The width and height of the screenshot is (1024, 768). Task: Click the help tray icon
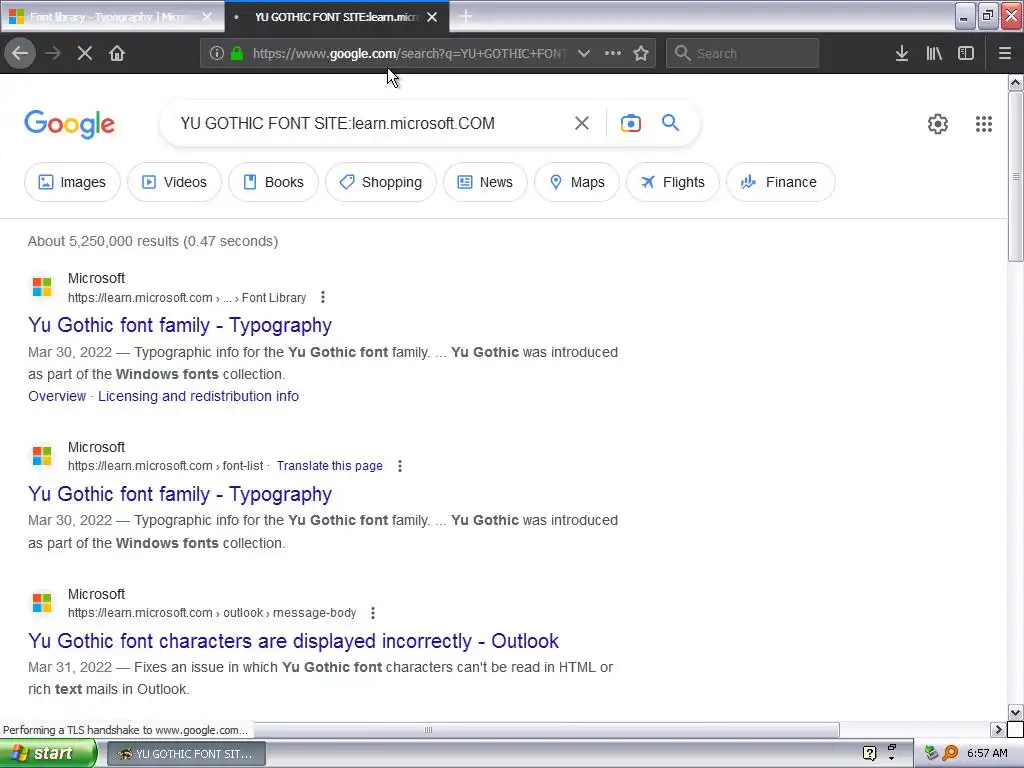pos(869,753)
